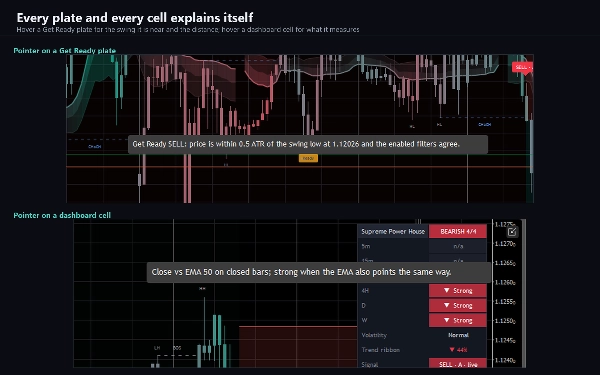600x375 pixels.
Task: Select the 5m timeframe label
Action: point(366,246)
